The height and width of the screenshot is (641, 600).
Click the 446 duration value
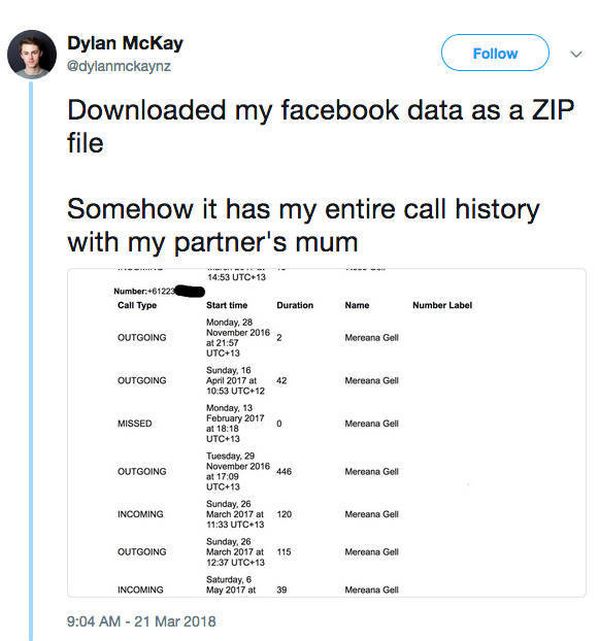(284, 471)
